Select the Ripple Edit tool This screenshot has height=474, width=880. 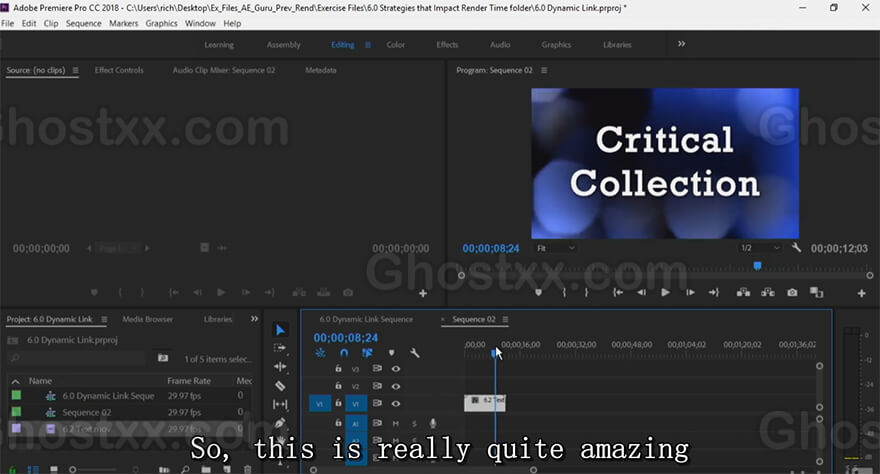(x=280, y=366)
